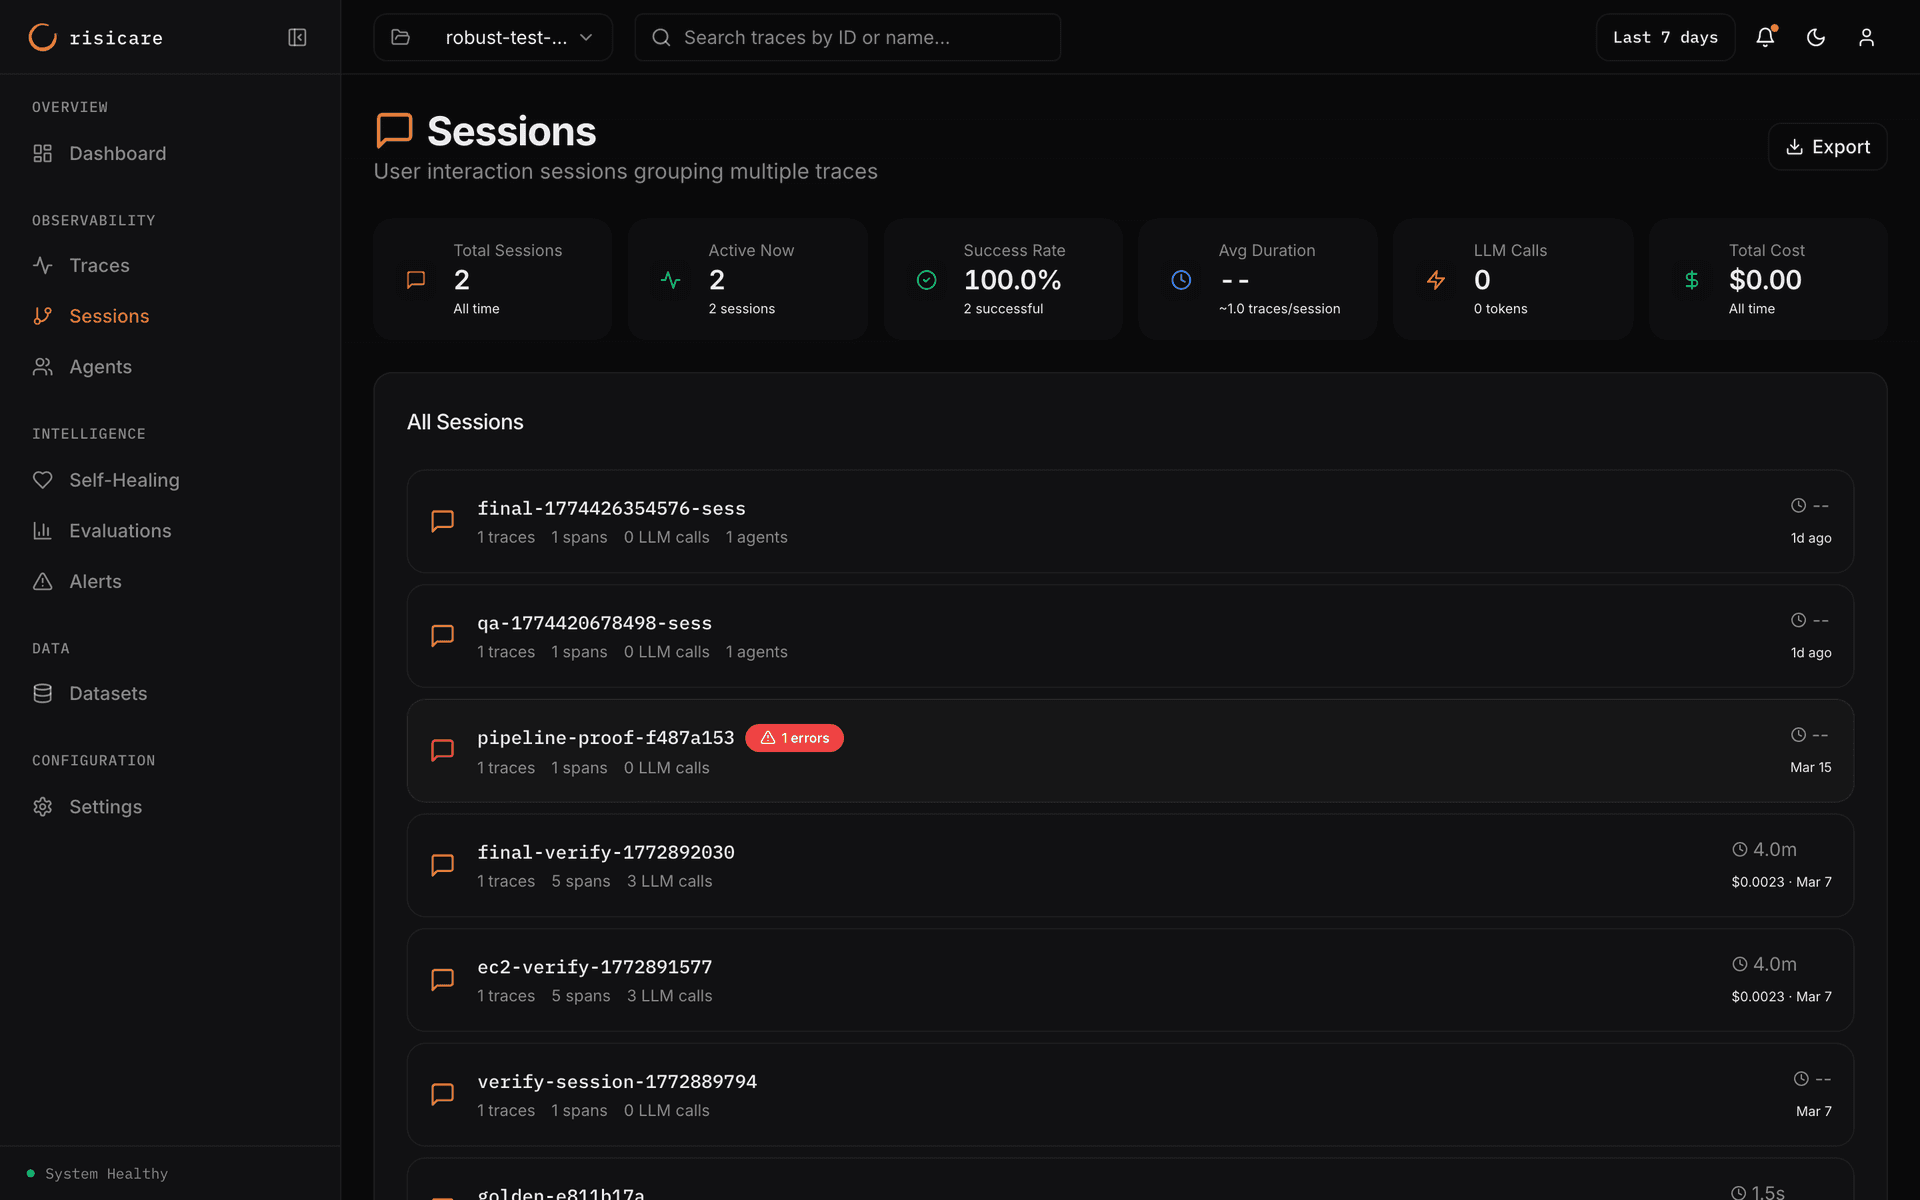
Task: Collapse the sidebar using the panel toggle
Action: coord(297,37)
